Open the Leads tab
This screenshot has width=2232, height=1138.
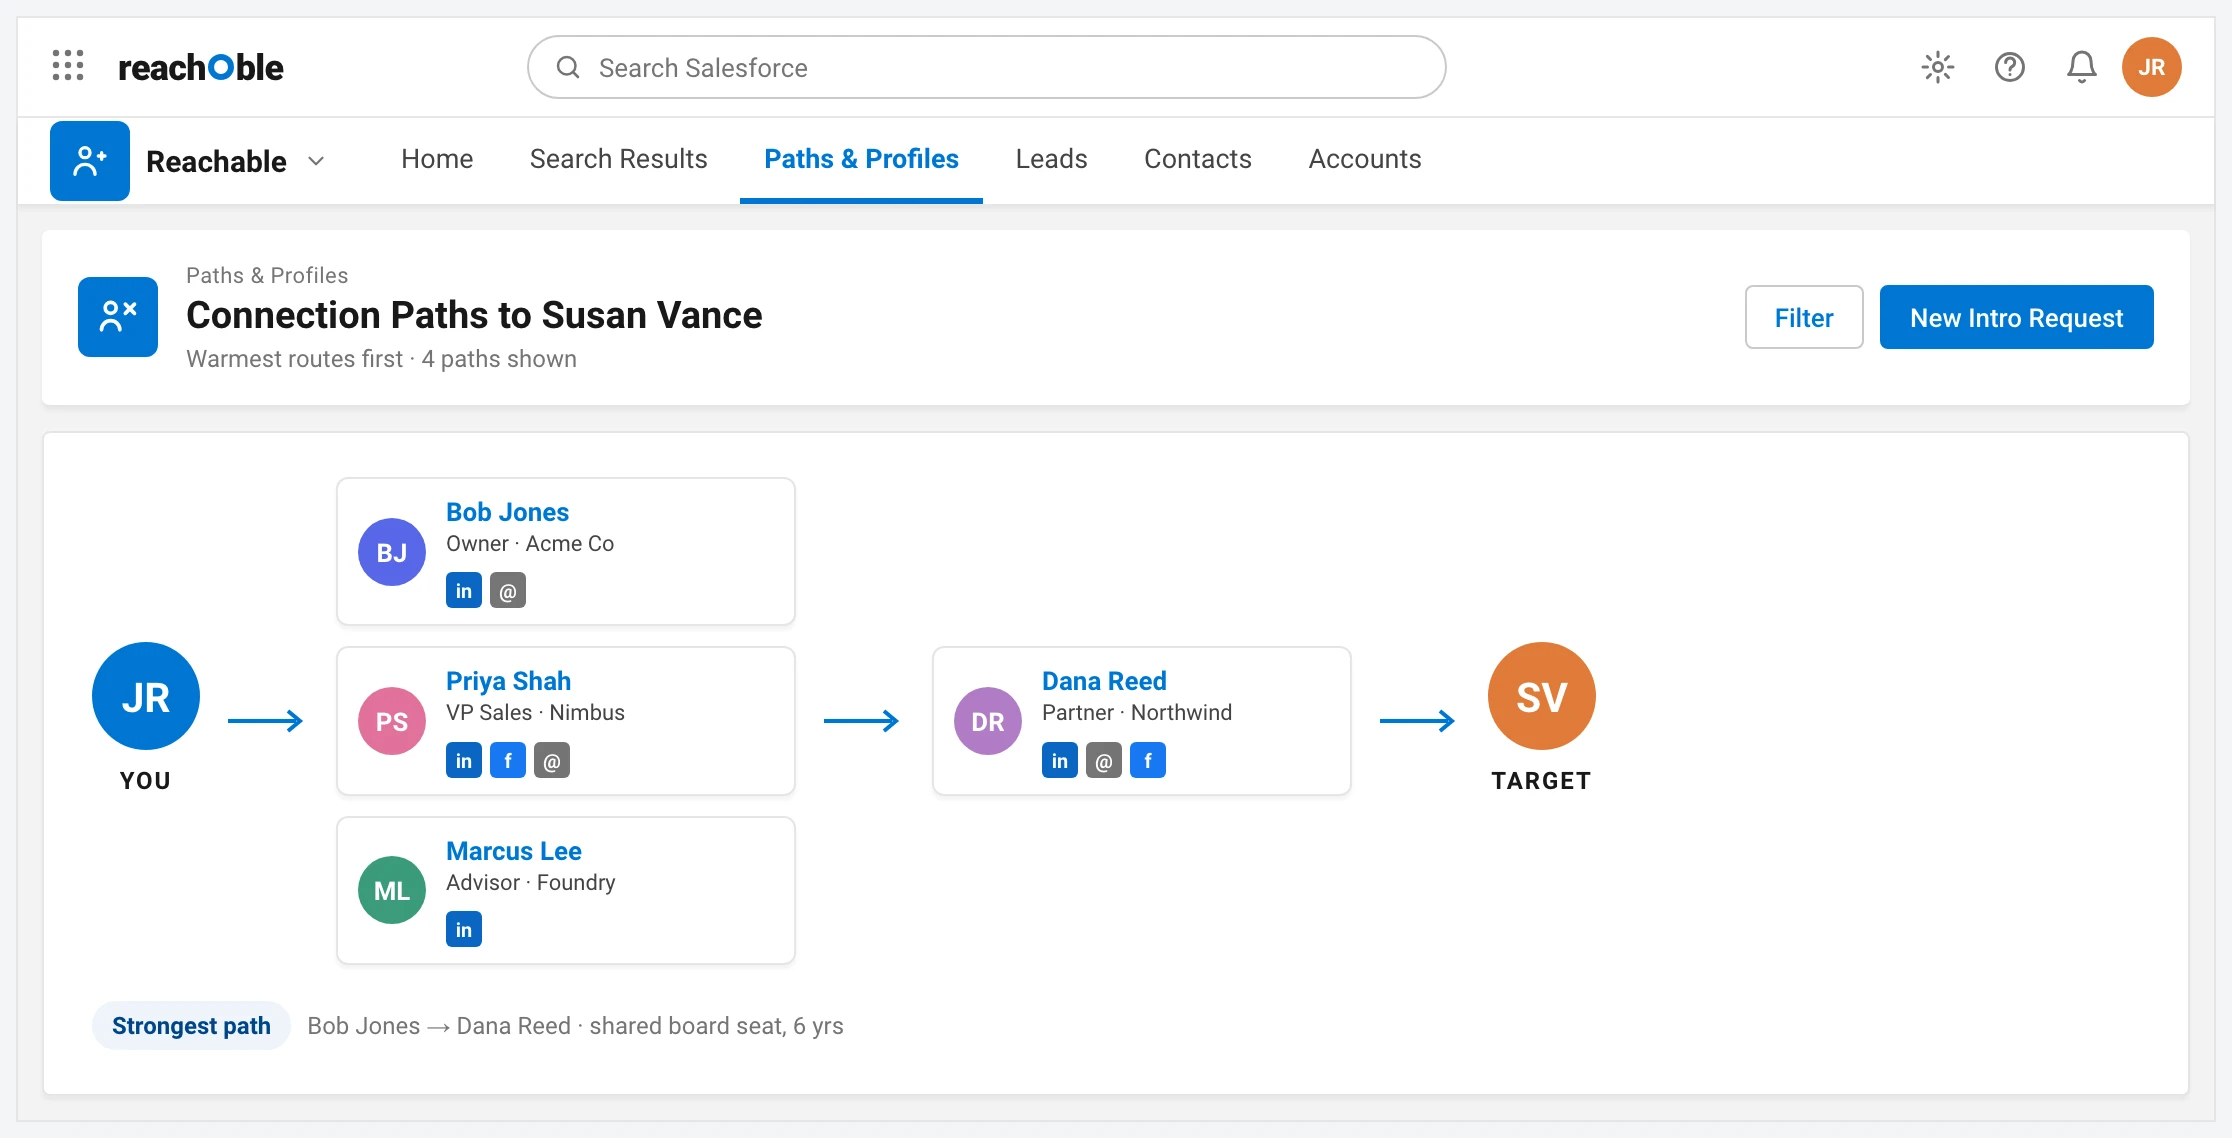tap(1052, 159)
